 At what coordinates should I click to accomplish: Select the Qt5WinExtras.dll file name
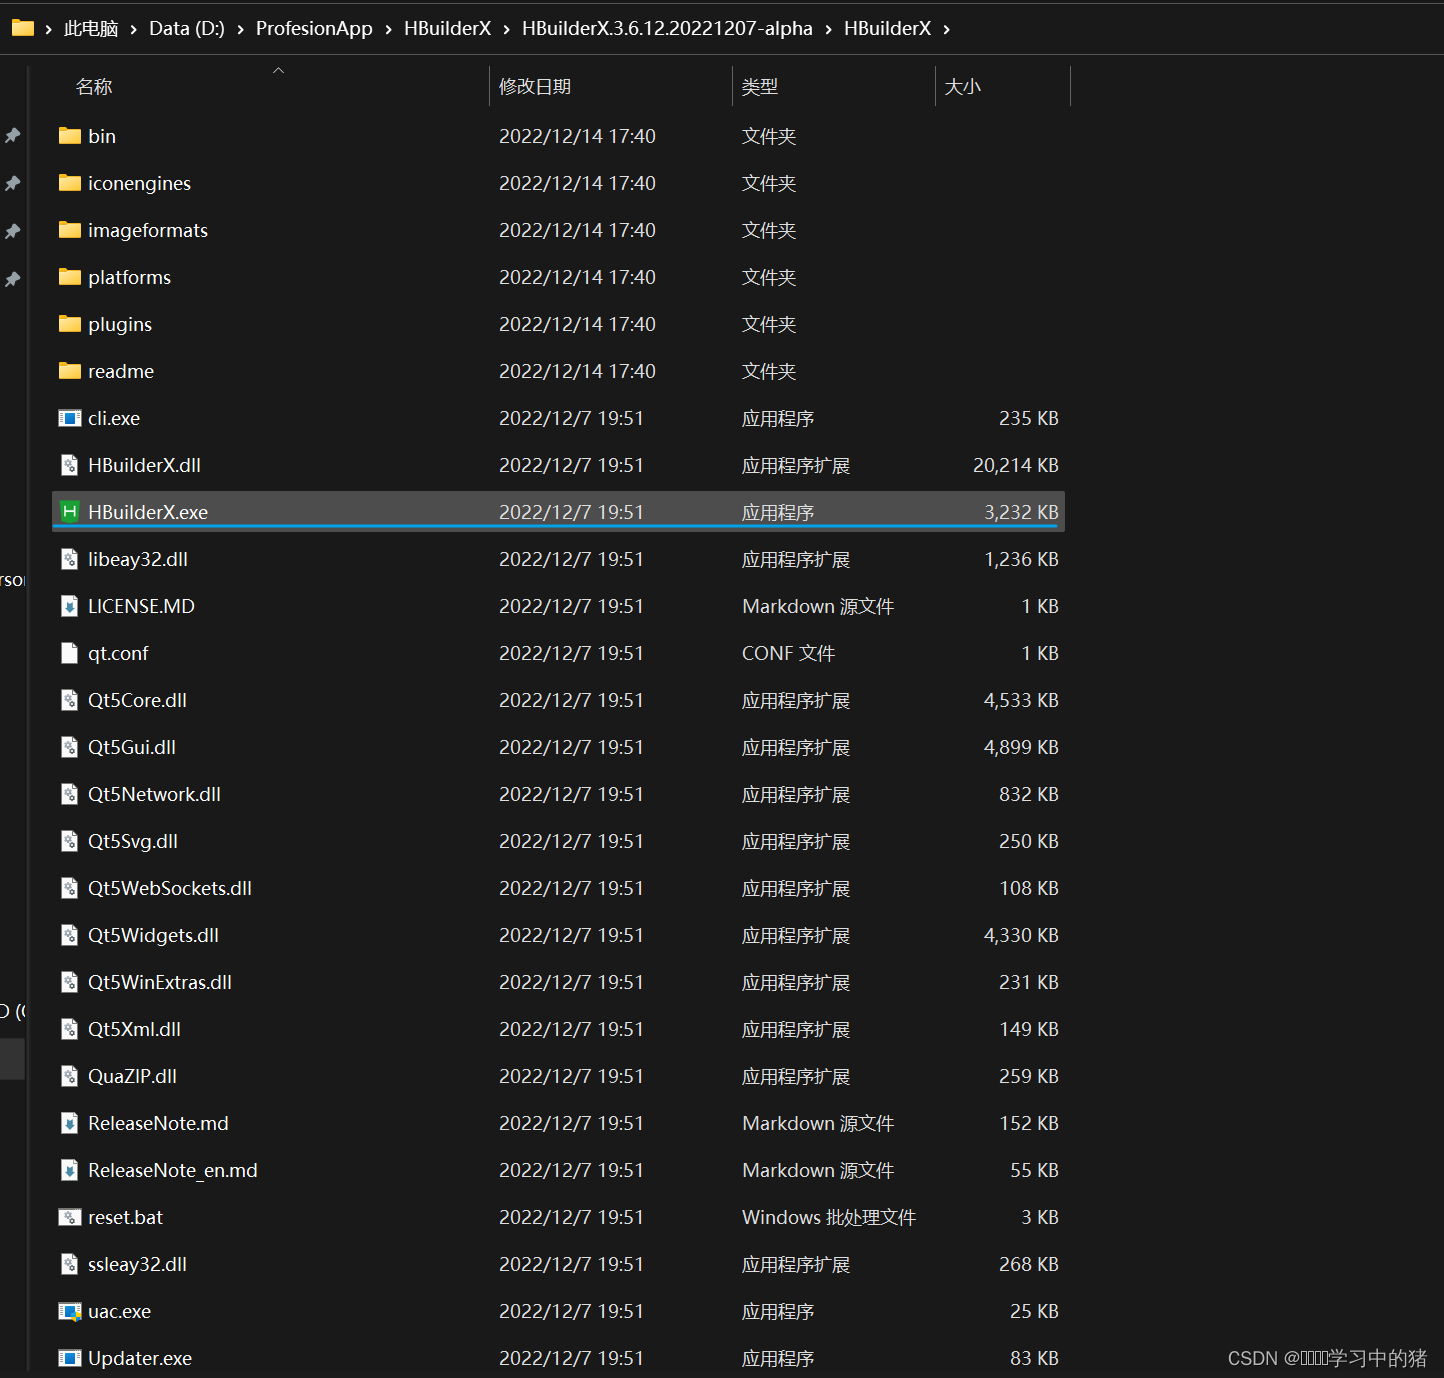click(x=160, y=982)
